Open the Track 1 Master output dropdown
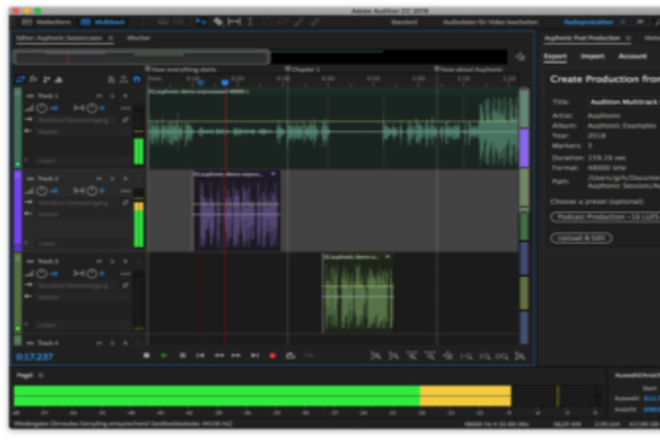Image resolution: width=660 pixels, height=440 pixels. tap(82, 132)
